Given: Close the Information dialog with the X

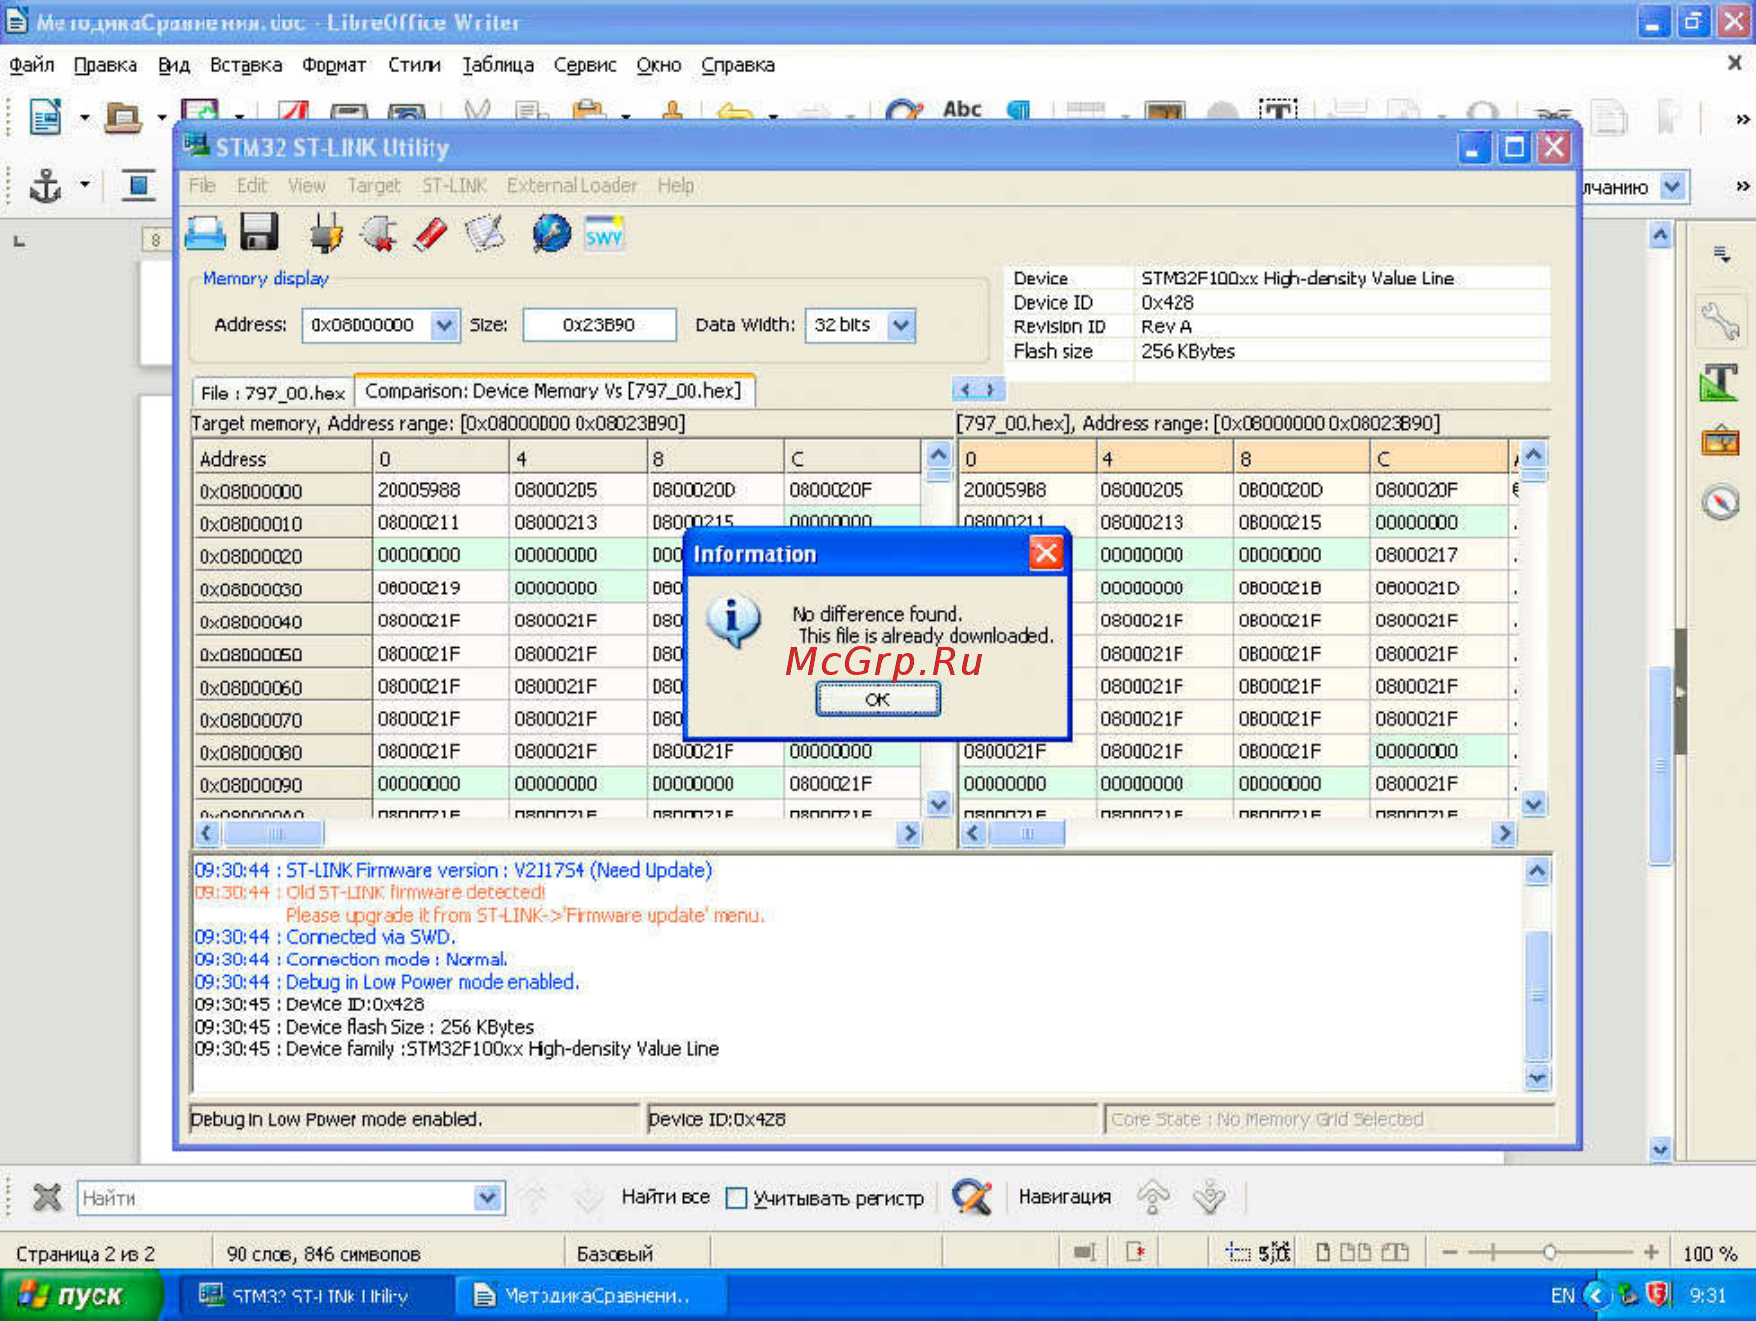Looking at the screenshot, I should click(1046, 553).
